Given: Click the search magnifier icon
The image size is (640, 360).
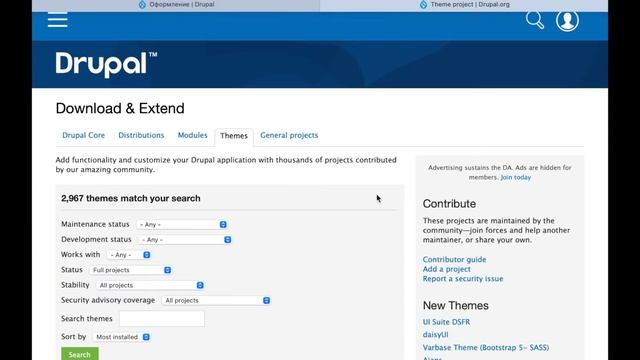Looking at the screenshot, I should click(535, 20).
